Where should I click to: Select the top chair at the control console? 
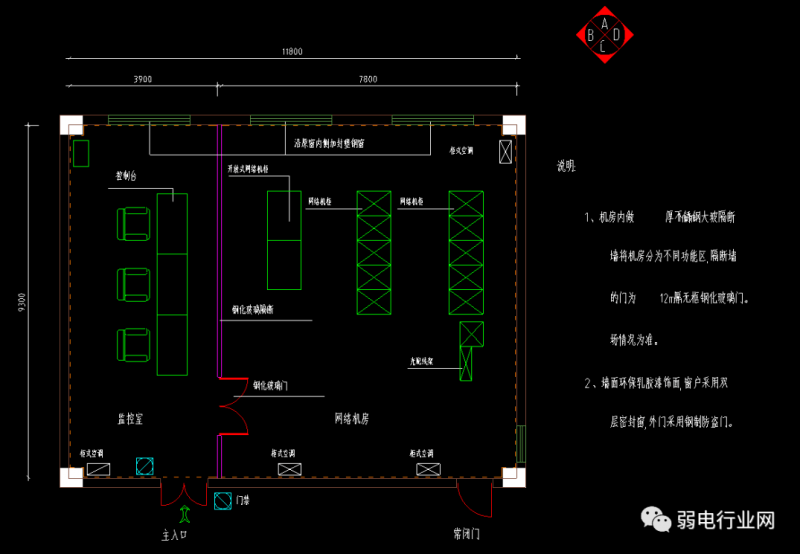point(133,224)
